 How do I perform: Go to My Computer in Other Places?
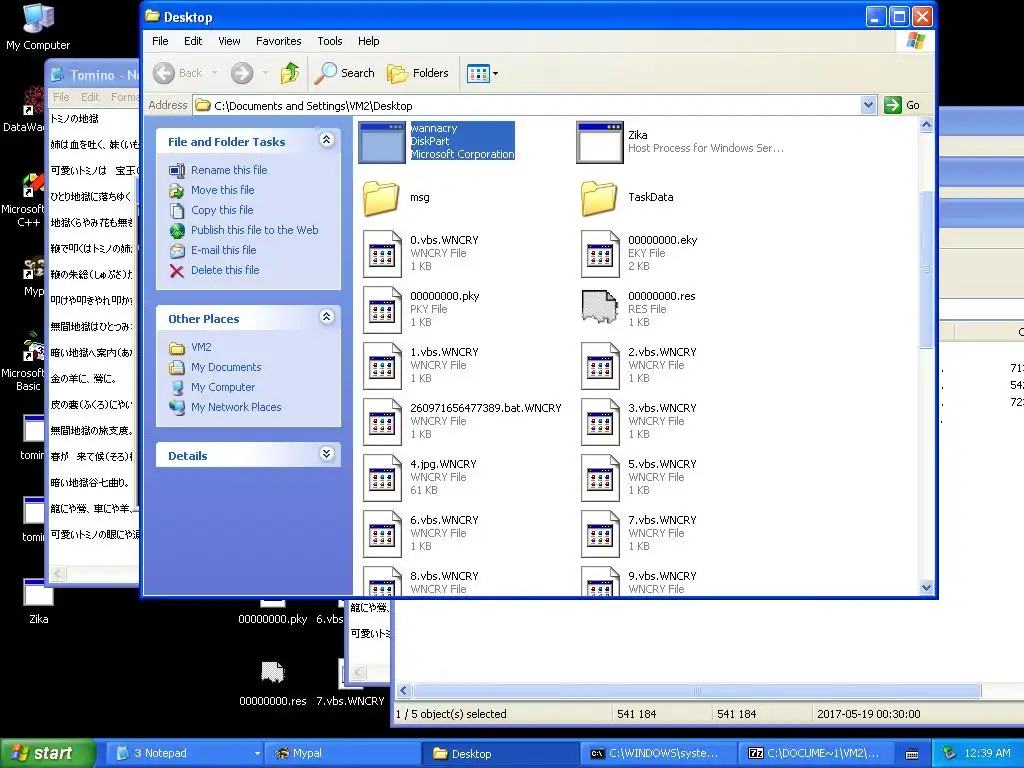[223, 387]
